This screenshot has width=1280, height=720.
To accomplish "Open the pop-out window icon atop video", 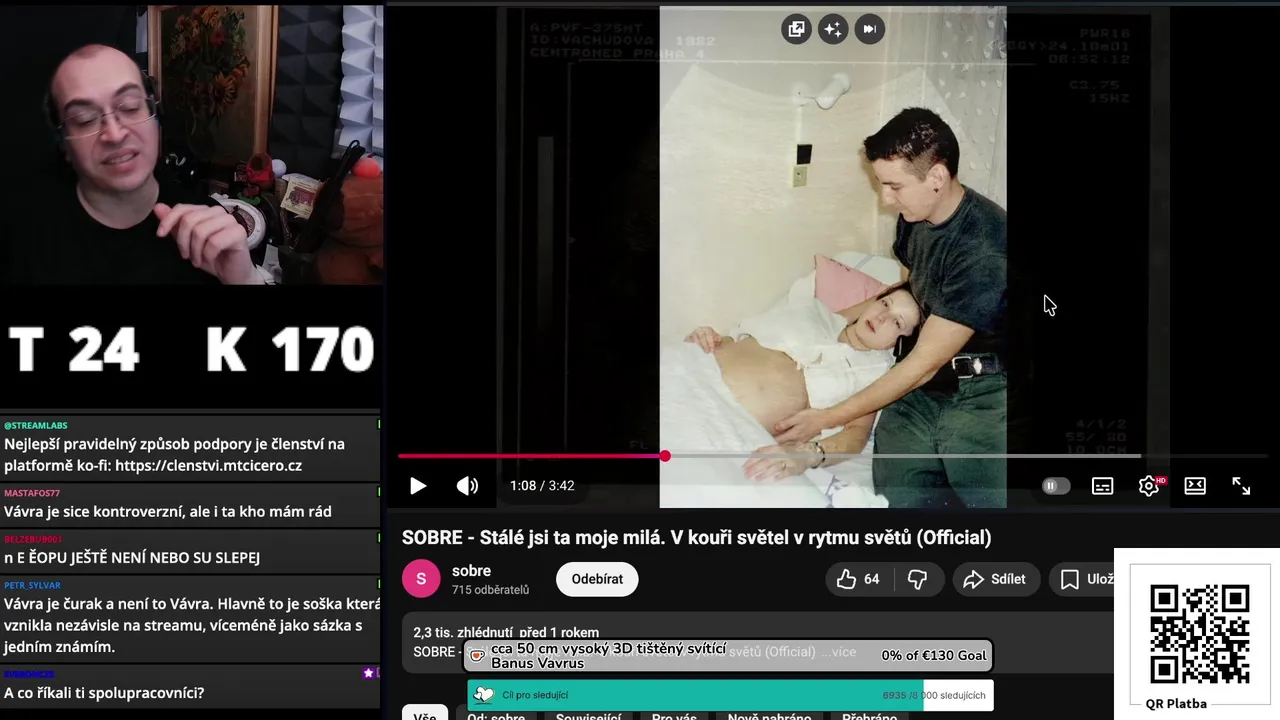I will click(796, 29).
